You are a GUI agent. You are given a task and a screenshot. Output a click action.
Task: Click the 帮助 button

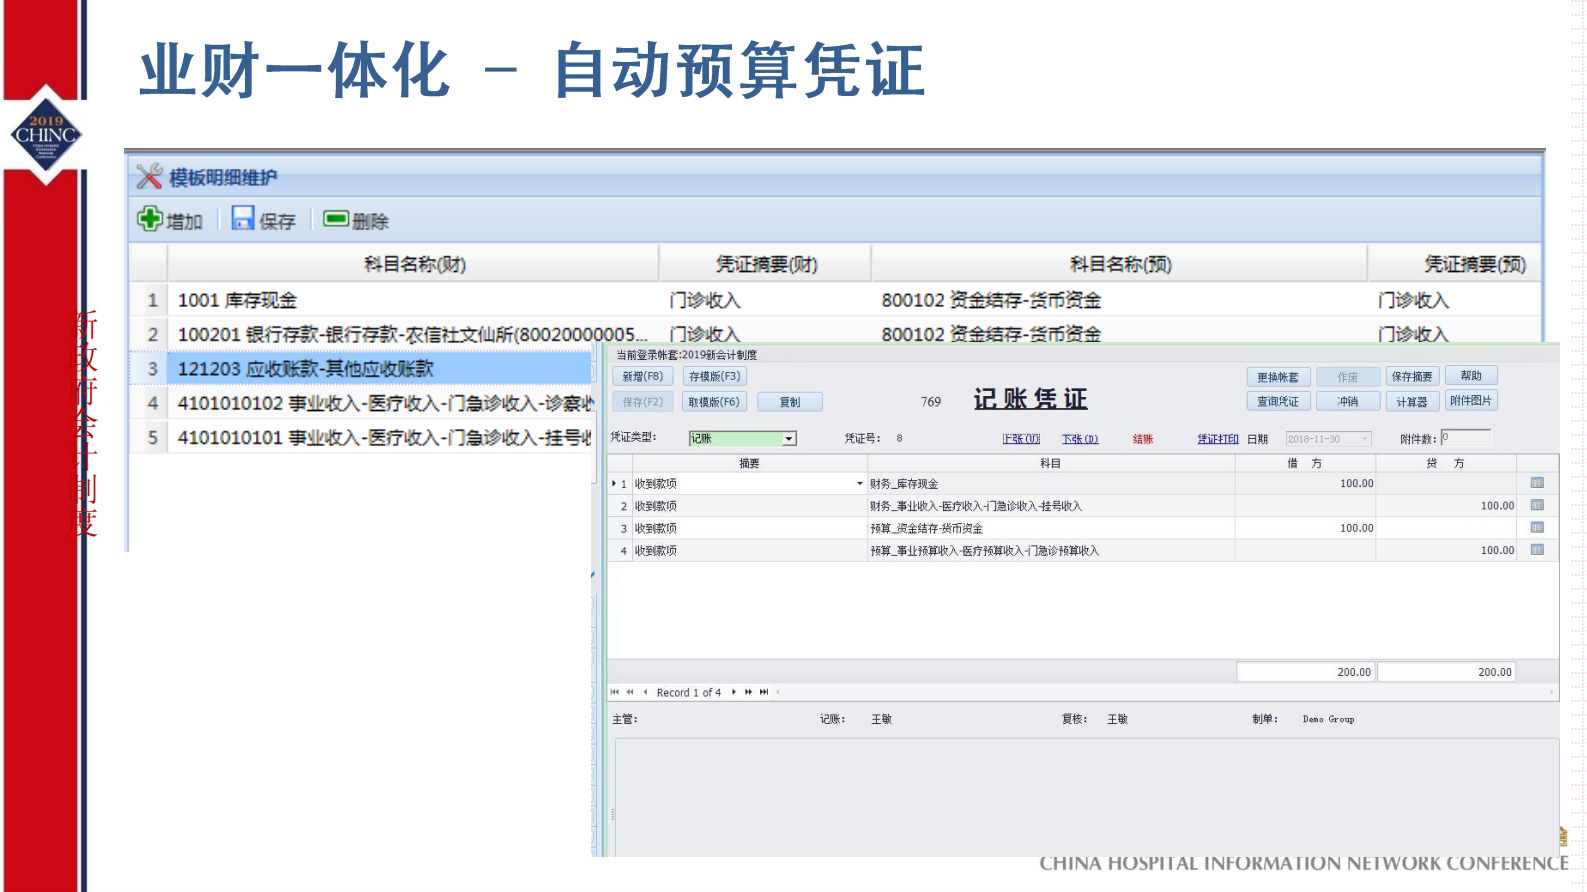pos(1471,376)
